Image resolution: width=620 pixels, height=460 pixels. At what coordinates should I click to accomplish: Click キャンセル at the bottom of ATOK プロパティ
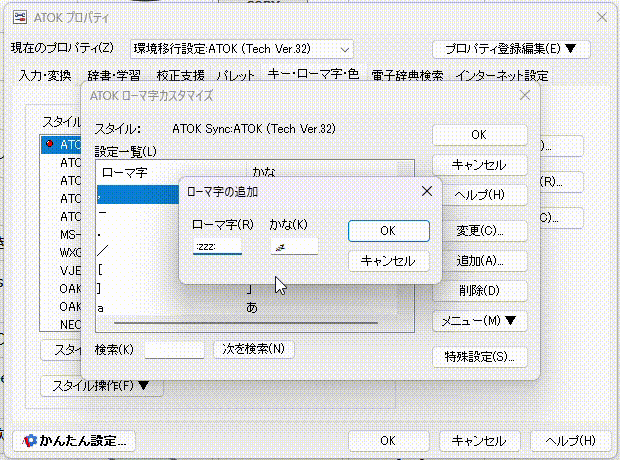point(479,441)
